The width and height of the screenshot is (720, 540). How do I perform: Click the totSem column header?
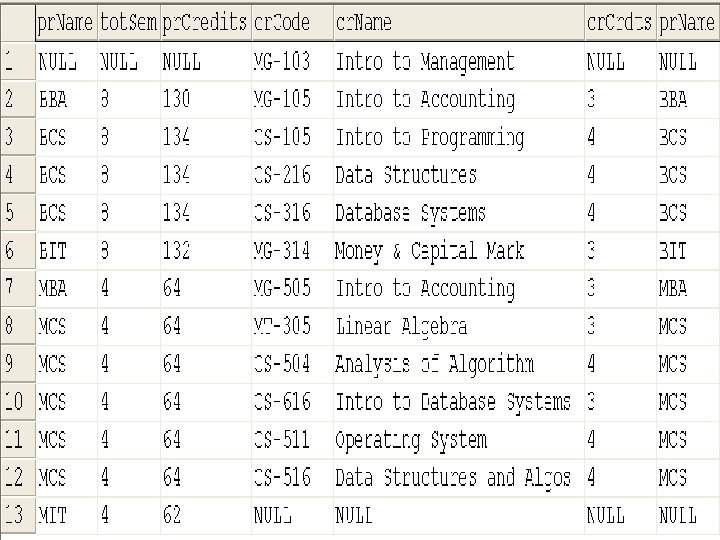coord(129,22)
